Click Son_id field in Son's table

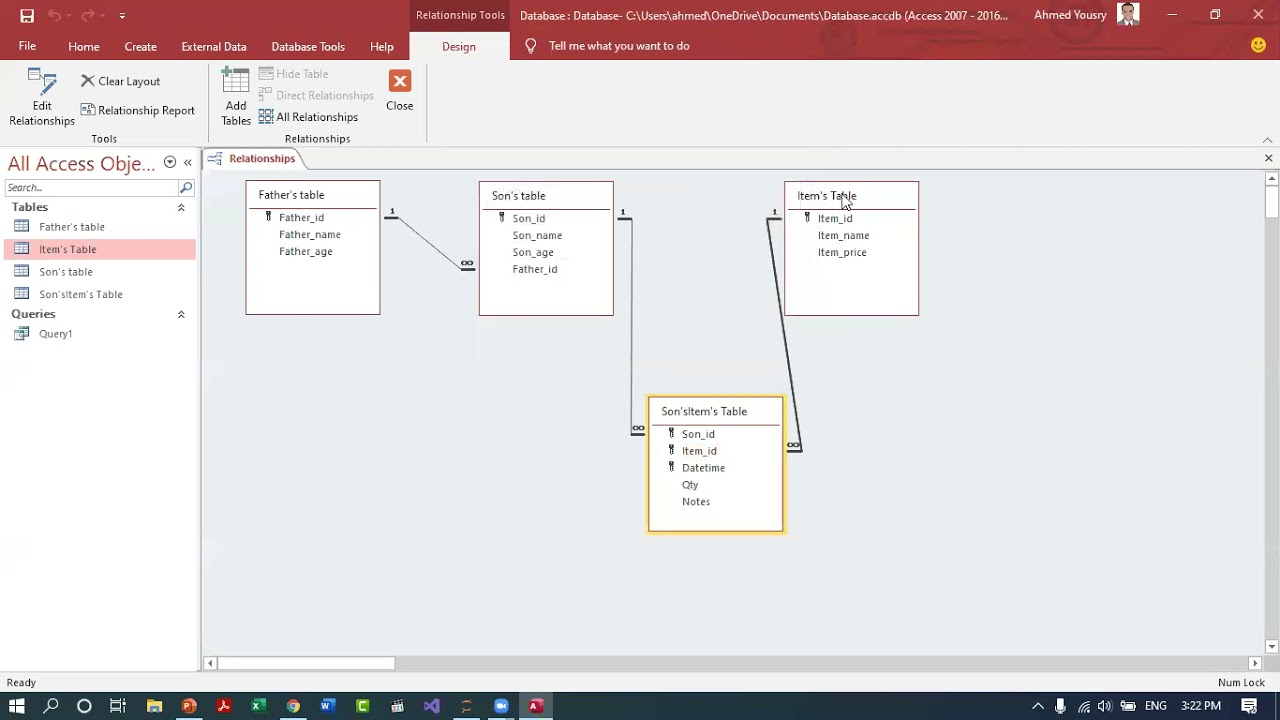tap(529, 219)
